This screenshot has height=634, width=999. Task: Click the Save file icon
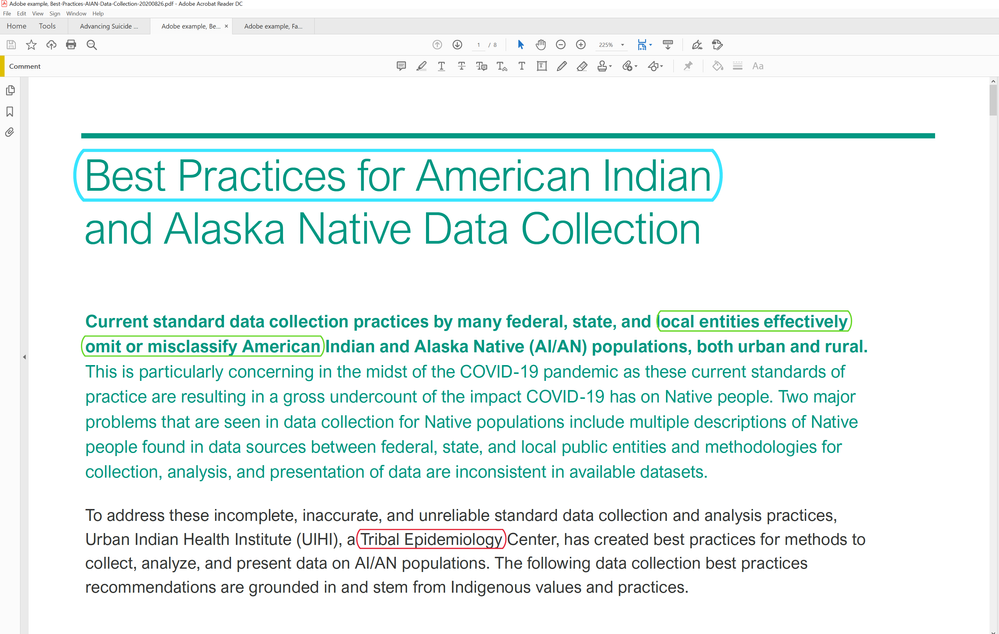[11, 45]
